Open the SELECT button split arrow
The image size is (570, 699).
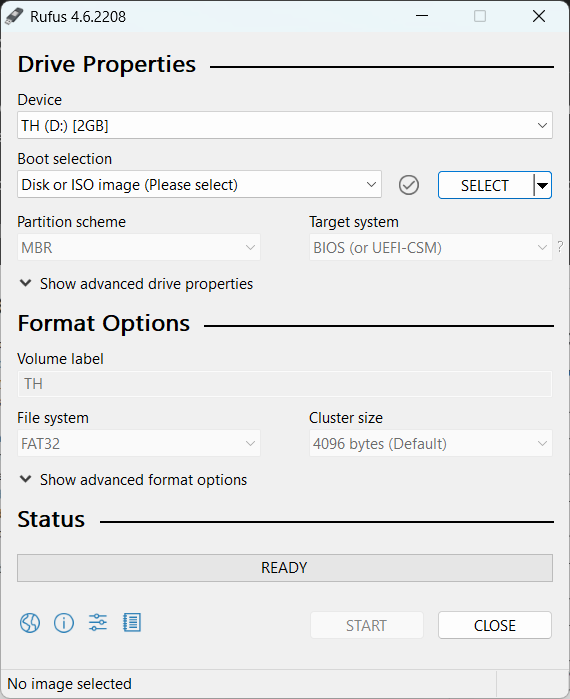(x=542, y=185)
